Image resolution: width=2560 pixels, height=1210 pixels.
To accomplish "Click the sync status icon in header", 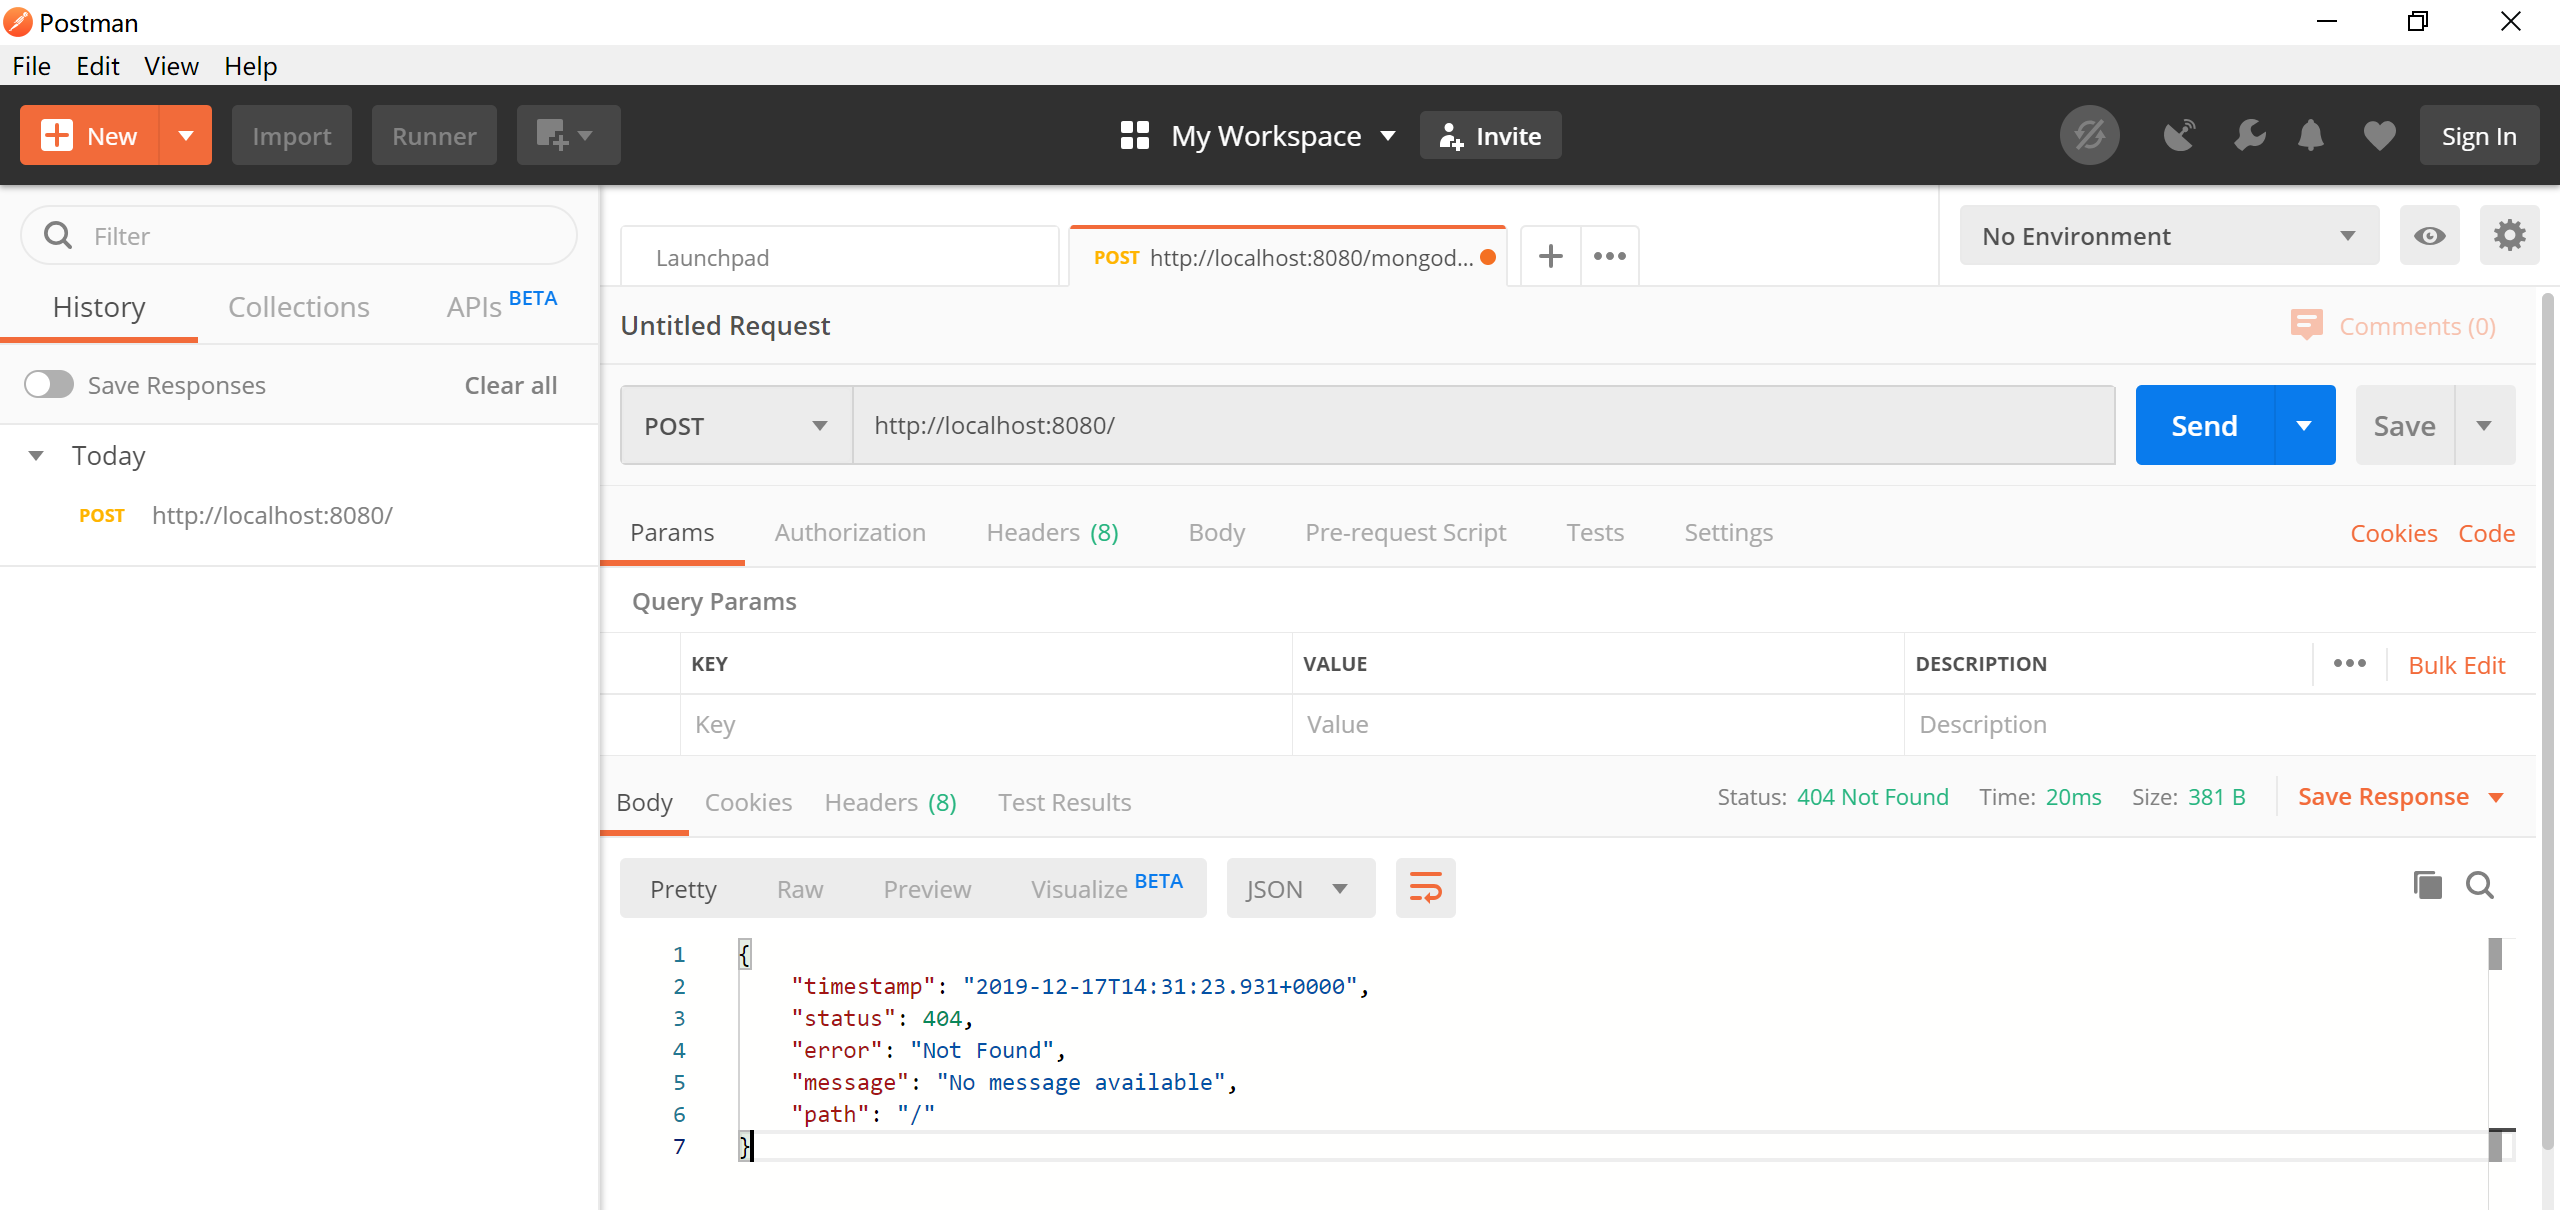I will [2089, 135].
